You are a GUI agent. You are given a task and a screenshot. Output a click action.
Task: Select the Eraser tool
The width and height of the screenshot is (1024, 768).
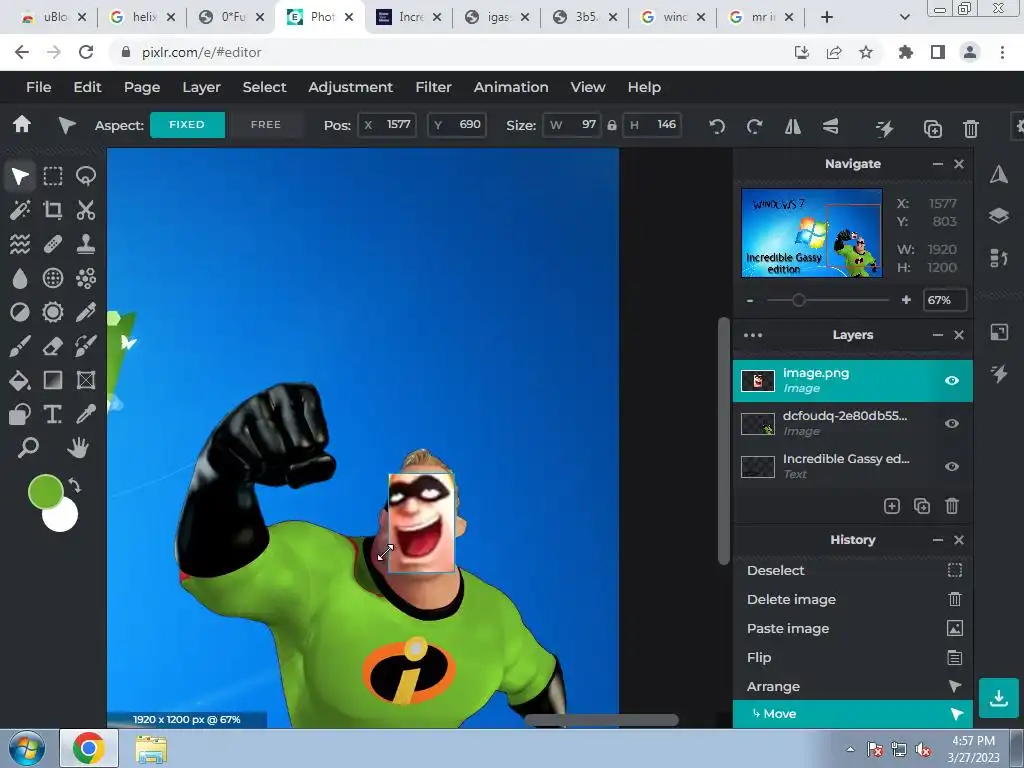[x=53, y=346]
